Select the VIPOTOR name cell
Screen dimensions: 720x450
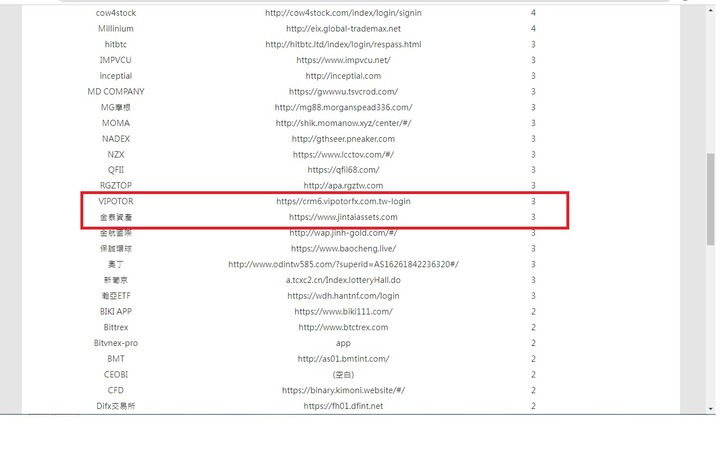pos(116,201)
